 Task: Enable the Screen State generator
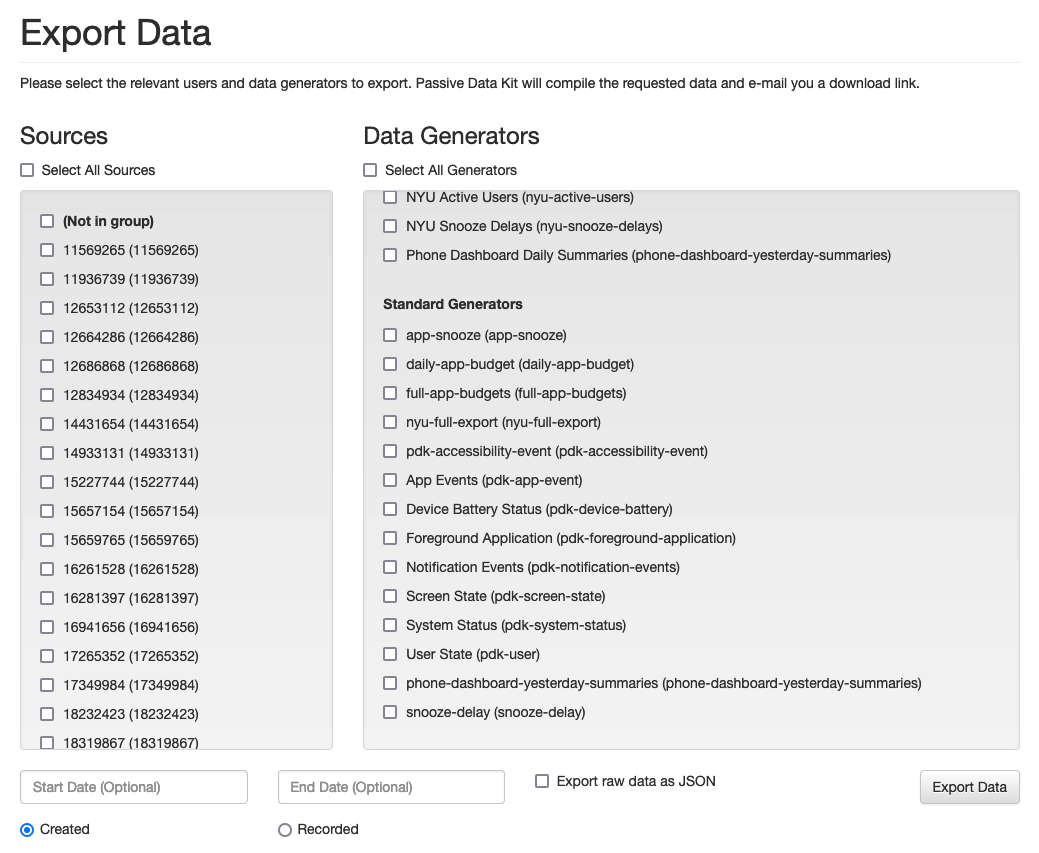390,596
